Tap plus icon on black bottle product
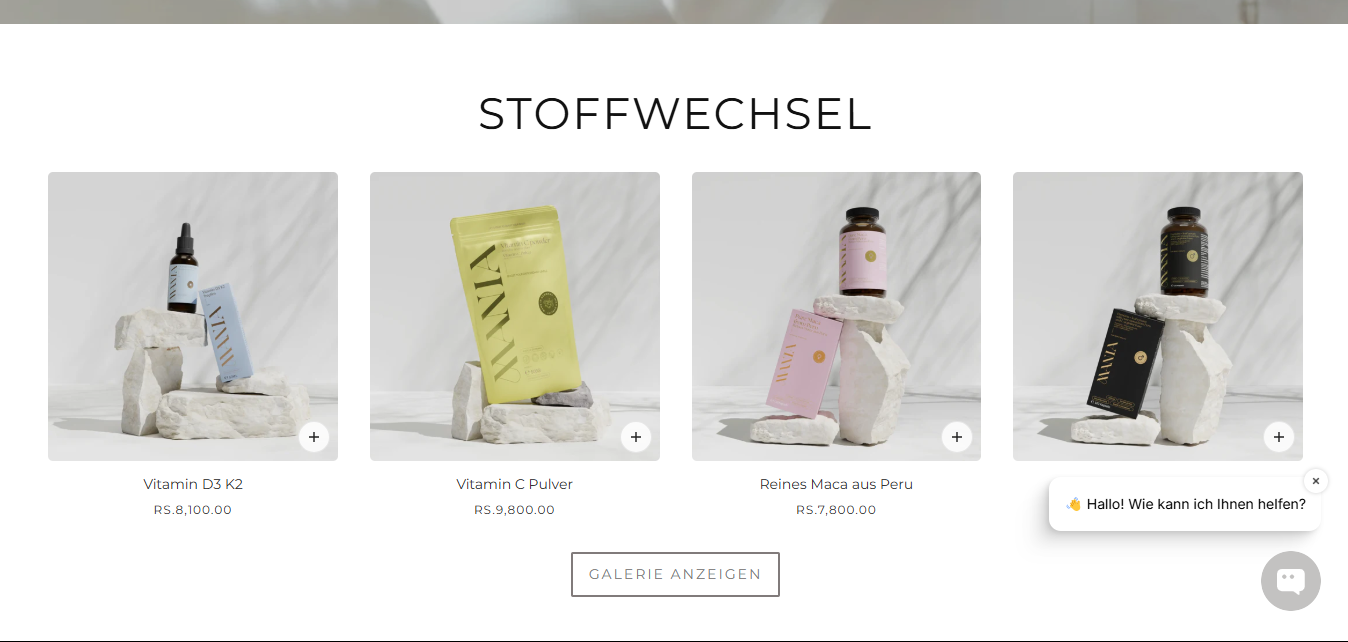 (x=1279, y=437)
